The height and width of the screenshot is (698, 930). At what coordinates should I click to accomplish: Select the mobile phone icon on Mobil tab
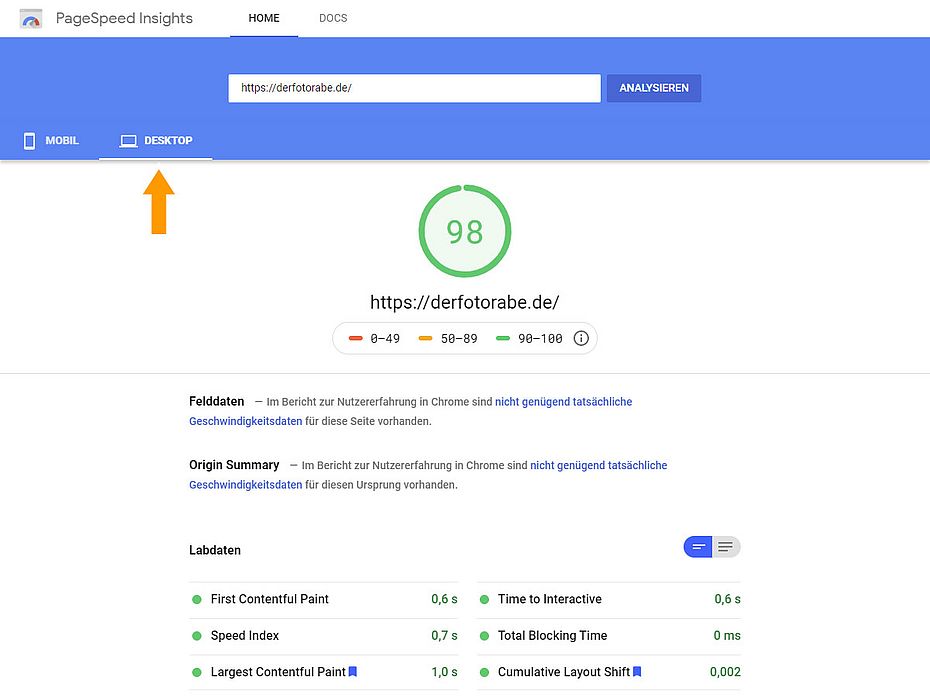pos(28,140)
